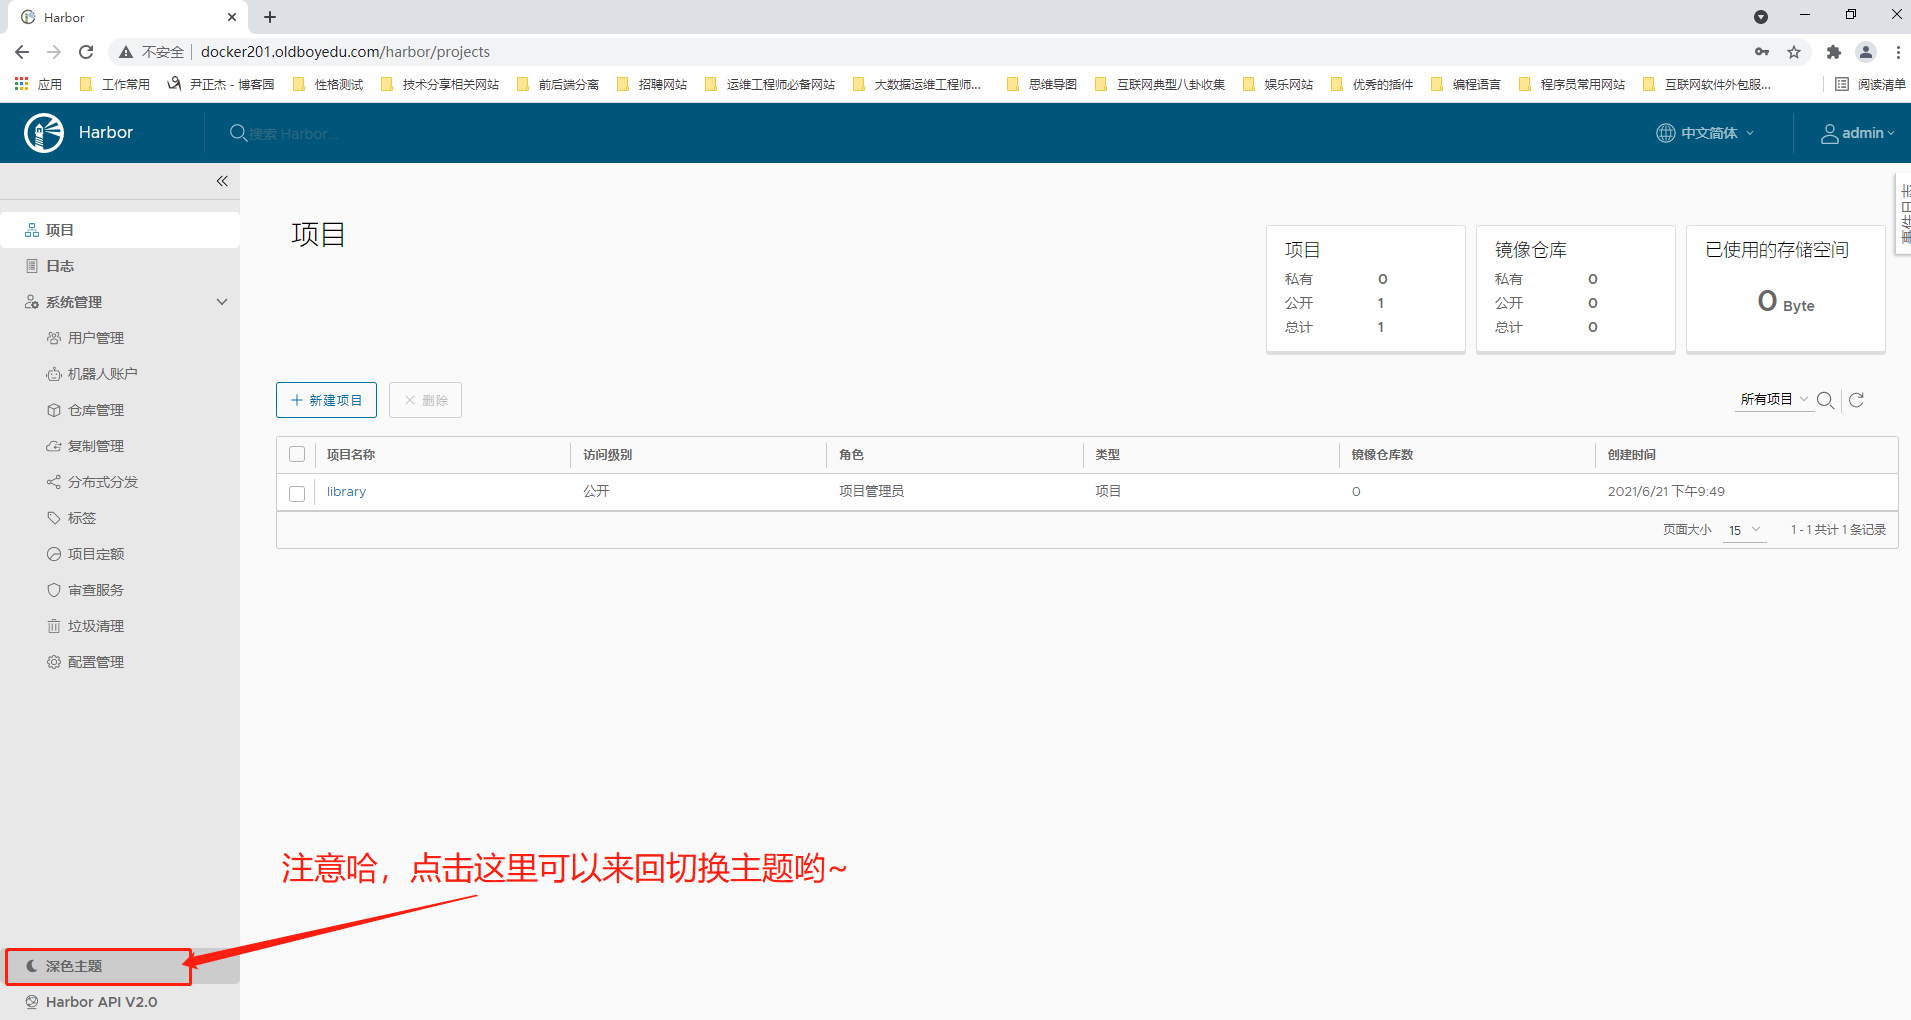The image size is (1911, 1020).
Task: Open the library project link
Action: pos(346,492)
